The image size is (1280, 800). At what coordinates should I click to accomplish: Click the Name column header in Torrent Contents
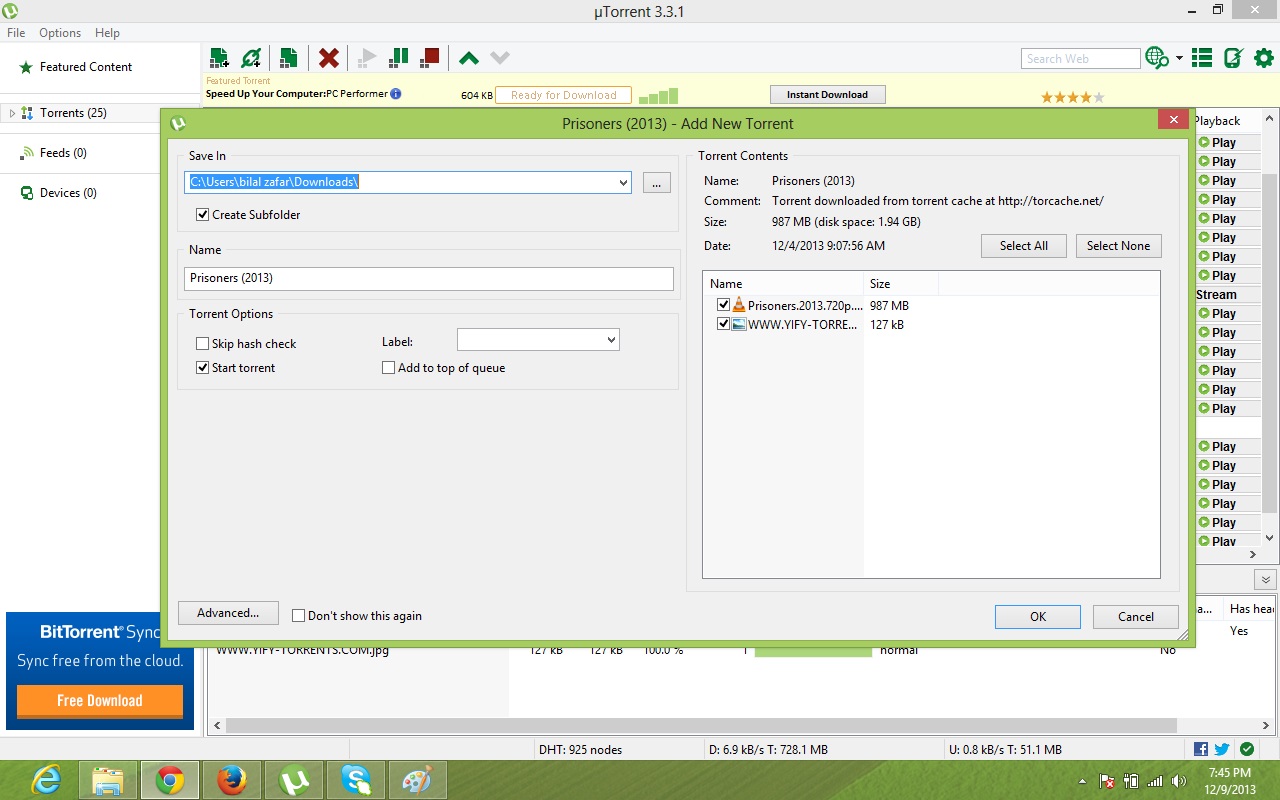tap(783, 284)
